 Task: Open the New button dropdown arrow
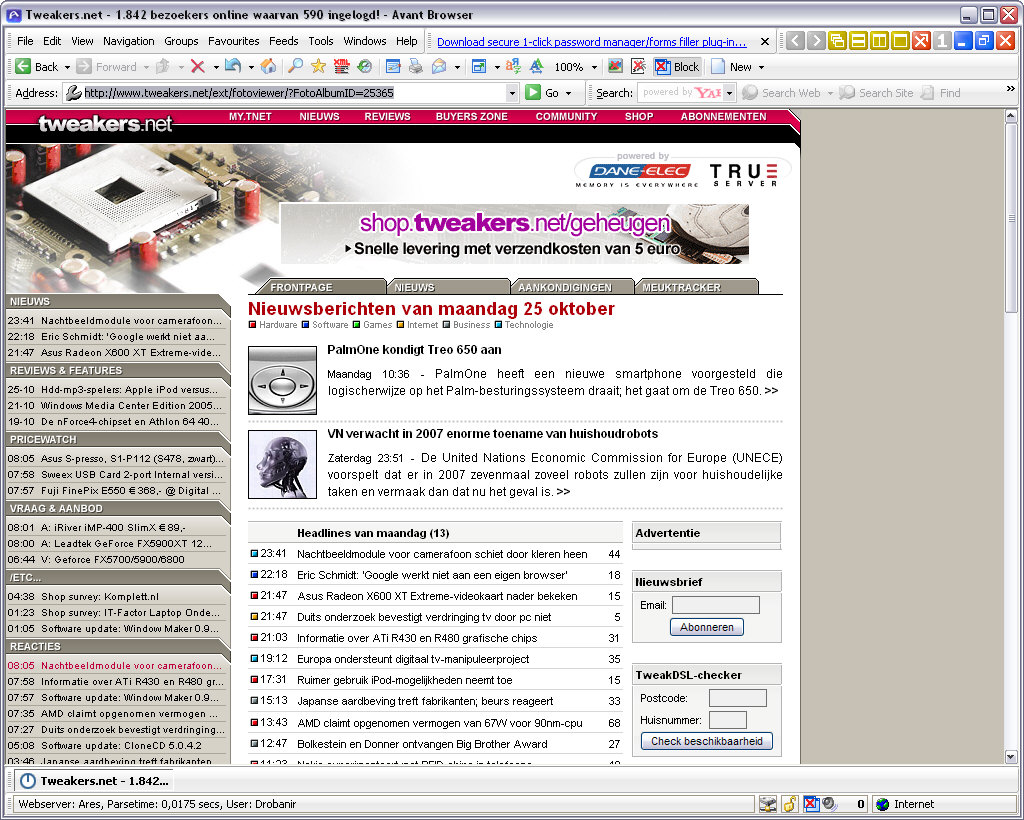coord(761,67)
